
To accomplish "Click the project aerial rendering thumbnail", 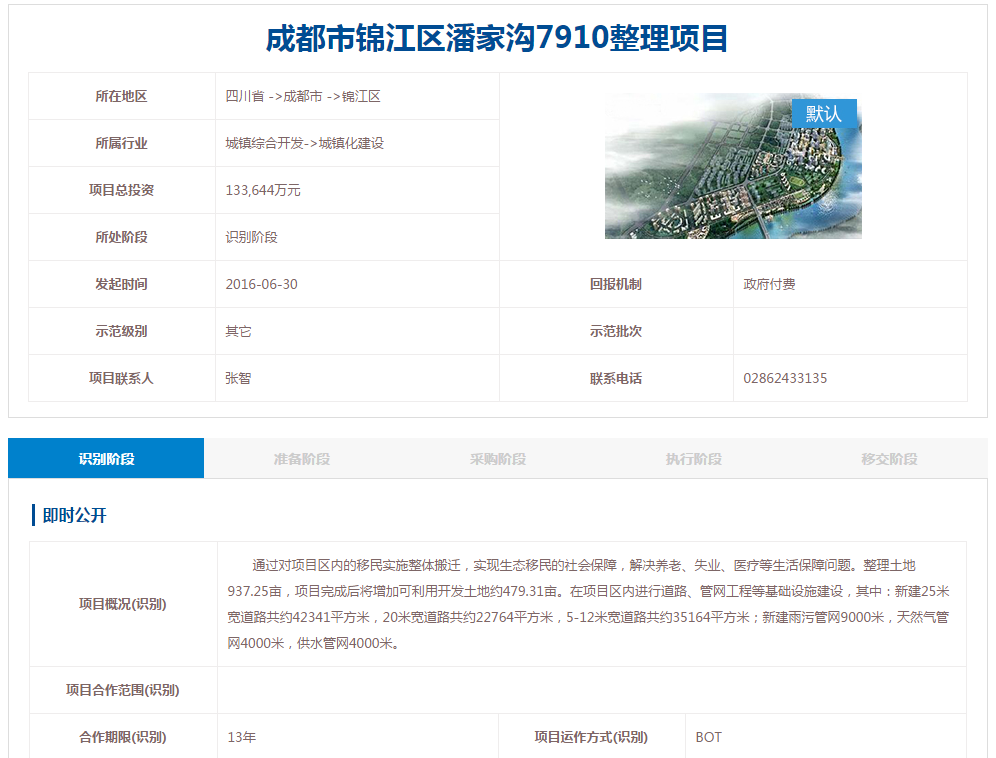I will pos(733,166).
